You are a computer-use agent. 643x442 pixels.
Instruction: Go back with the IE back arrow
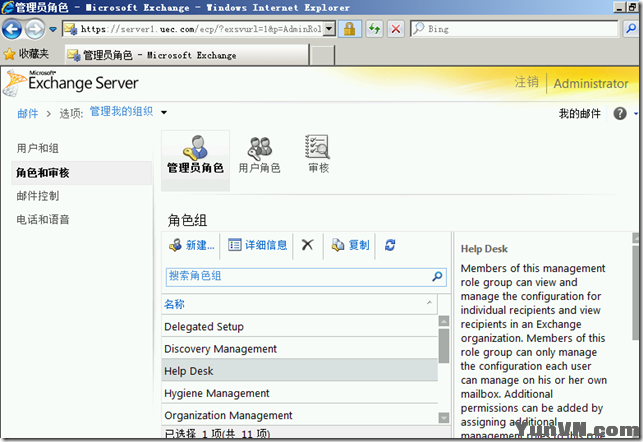(12, 29)
